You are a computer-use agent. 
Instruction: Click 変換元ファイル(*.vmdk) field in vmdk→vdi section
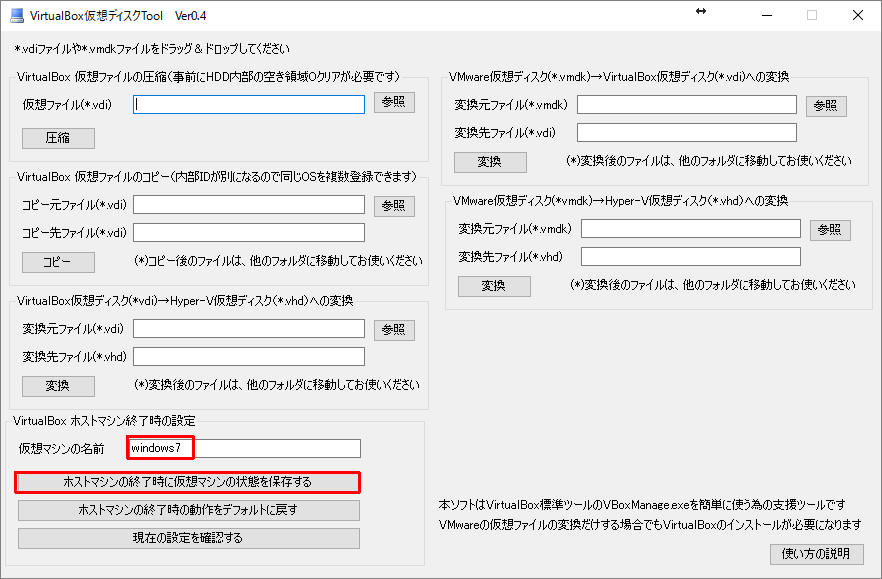coord(687,104)
